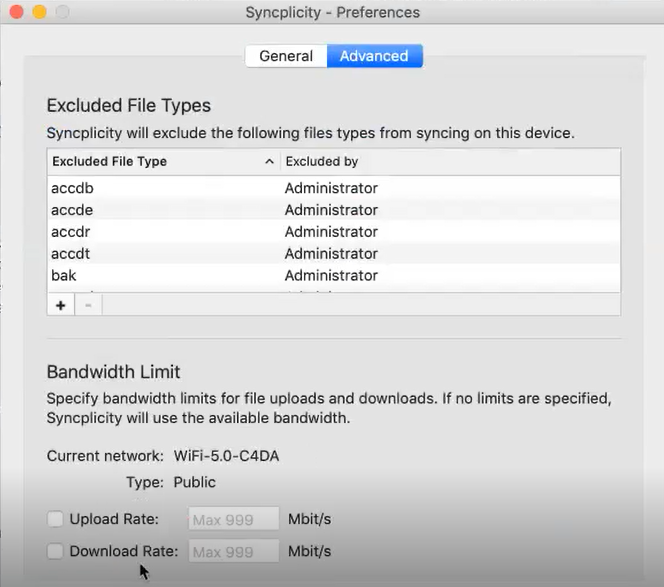This screenshot has height=587, width=664.
Task: Click the Excluded by column header
Action: pos(322,161)
